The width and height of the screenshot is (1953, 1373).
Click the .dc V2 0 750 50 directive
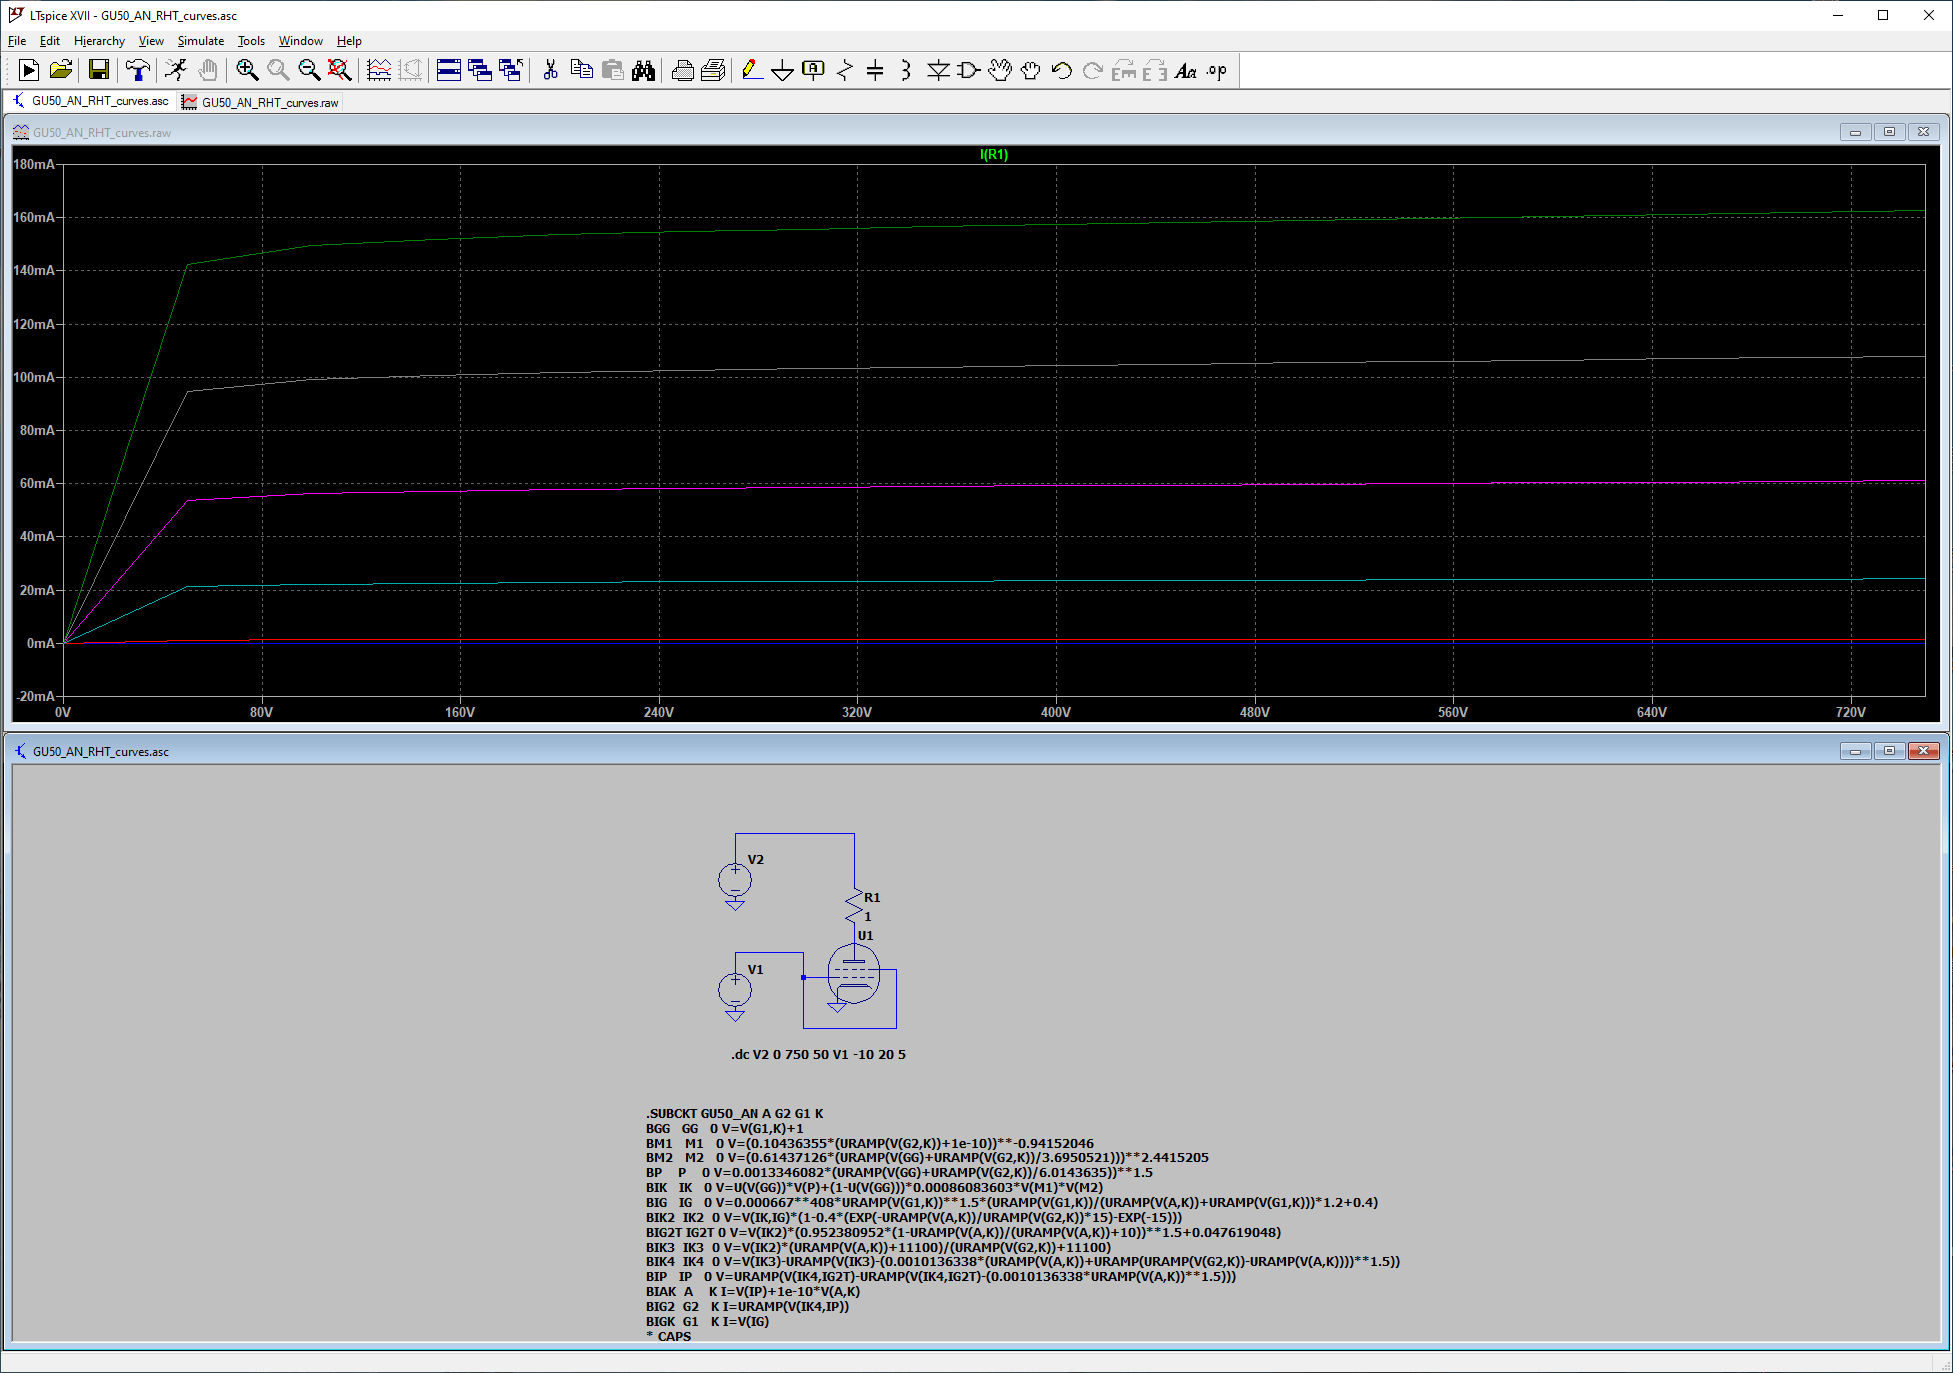pos(818,1054)
